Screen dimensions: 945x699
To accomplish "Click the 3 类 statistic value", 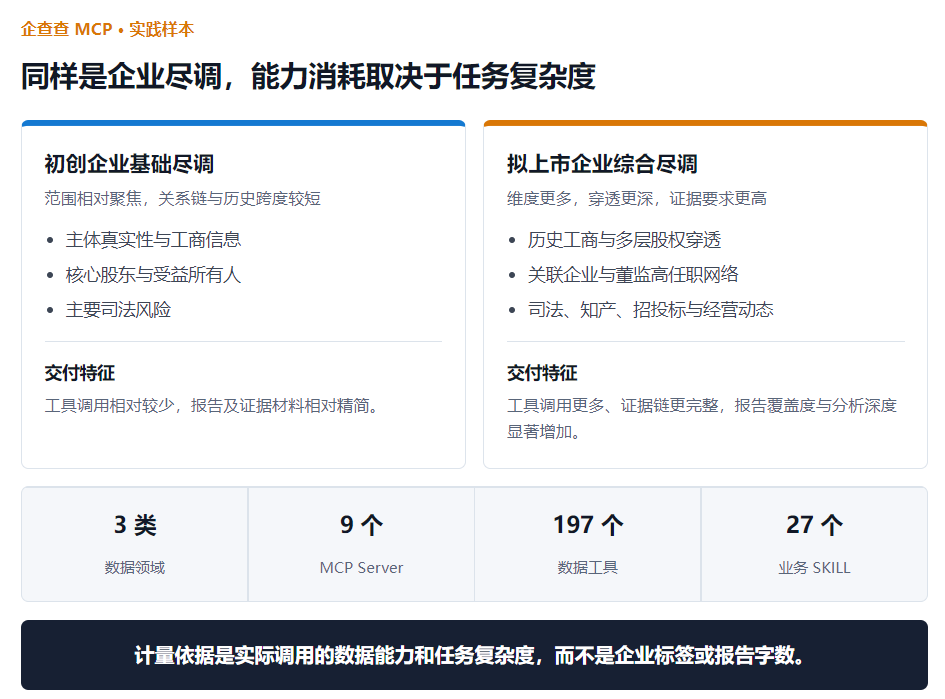I will pyautogui.click(x=135, y=525).
